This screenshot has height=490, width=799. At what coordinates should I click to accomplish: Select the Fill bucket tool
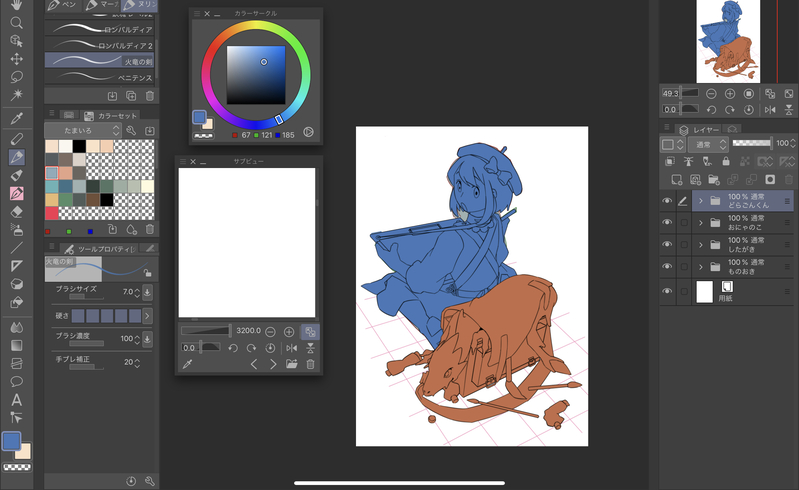pyautogui.click(x=16, y=302)
